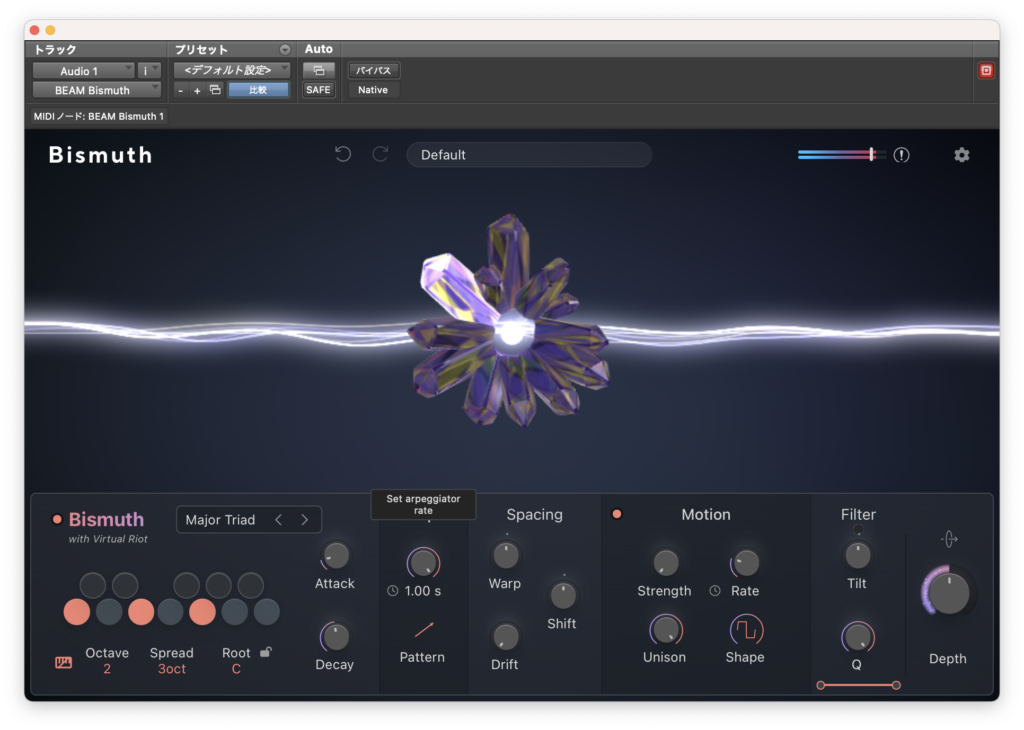Screen dimensions: 1024x730
Task: Click the Warp knob
Action: click(505, 556)
